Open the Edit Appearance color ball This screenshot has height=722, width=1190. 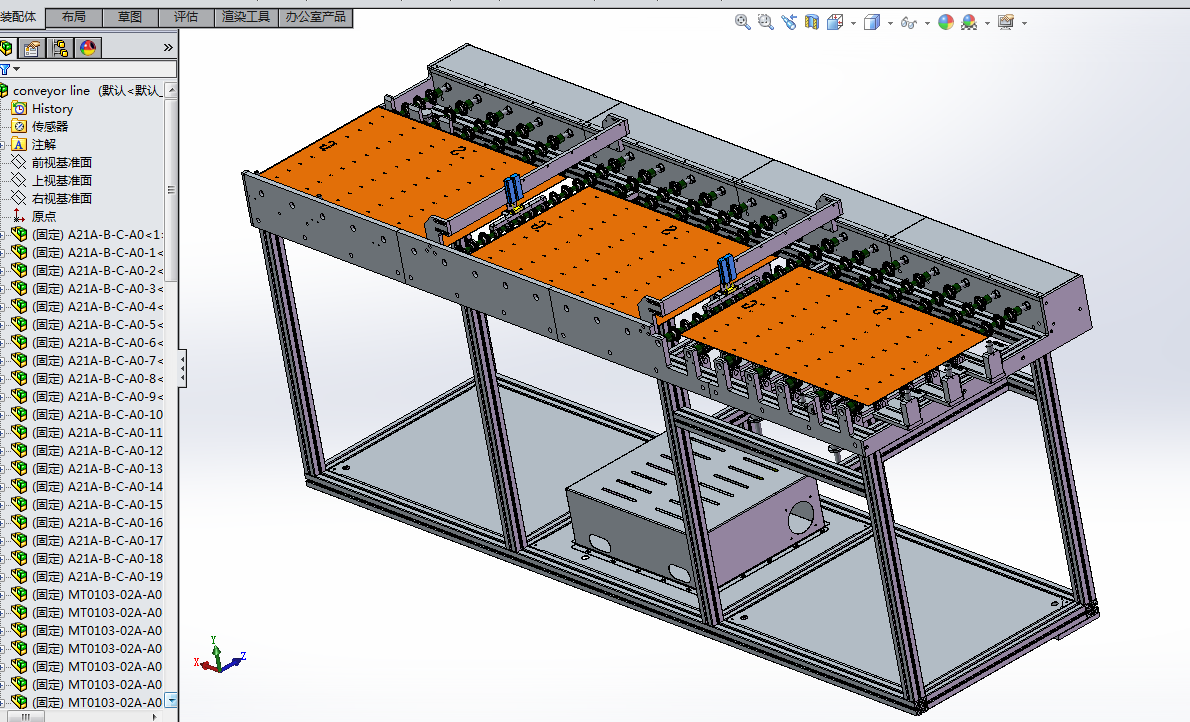tap(946, 23)
